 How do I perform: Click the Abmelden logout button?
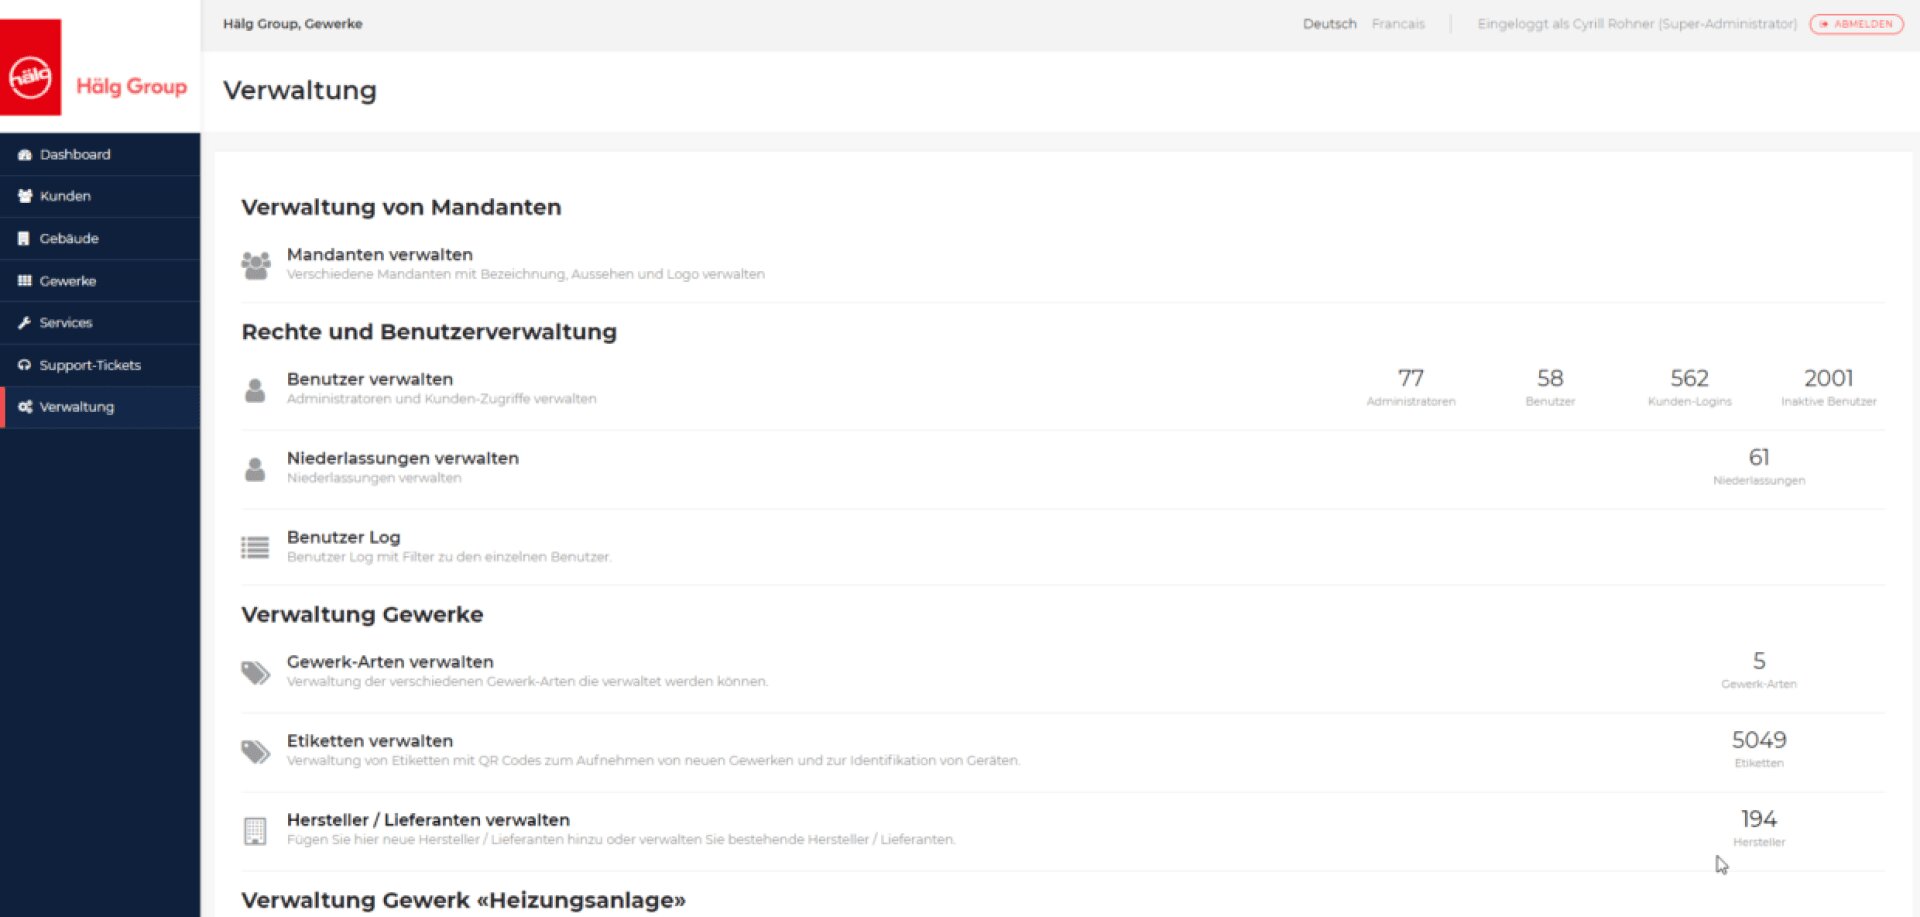[1856, 24]
